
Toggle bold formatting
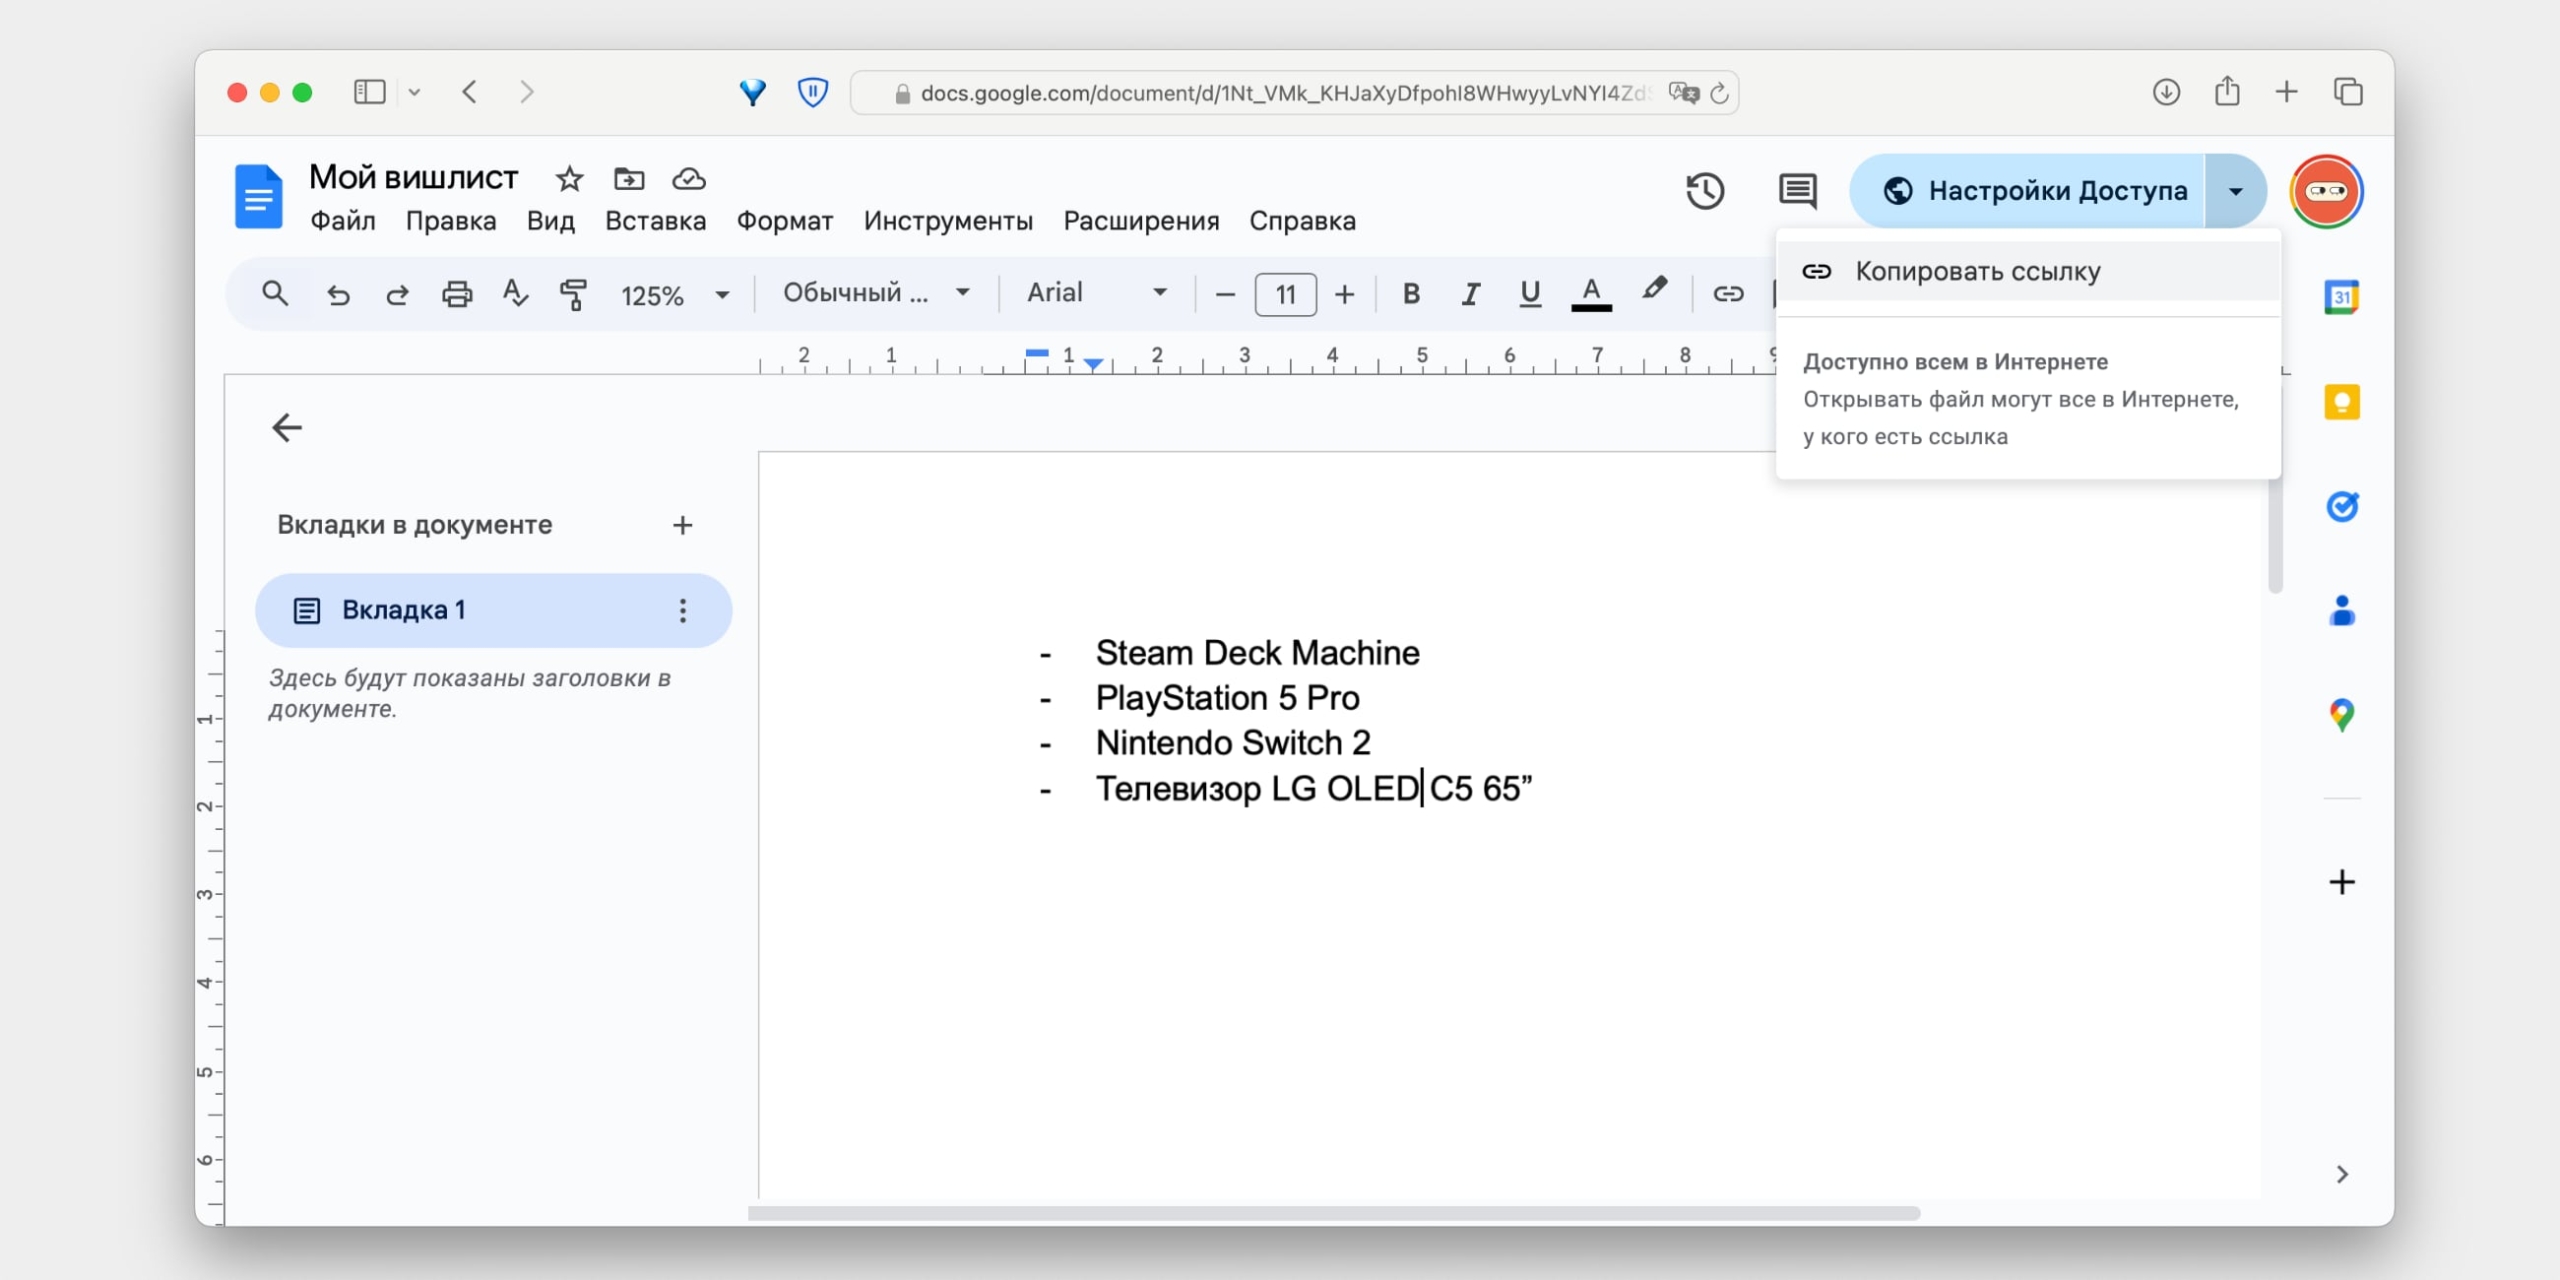1411,294
